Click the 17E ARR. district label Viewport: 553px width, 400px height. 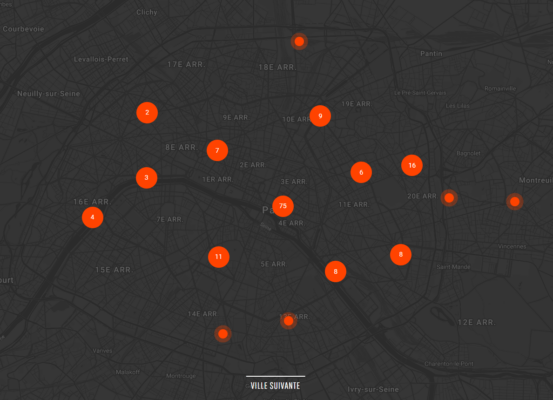click(x=186, y=65)
